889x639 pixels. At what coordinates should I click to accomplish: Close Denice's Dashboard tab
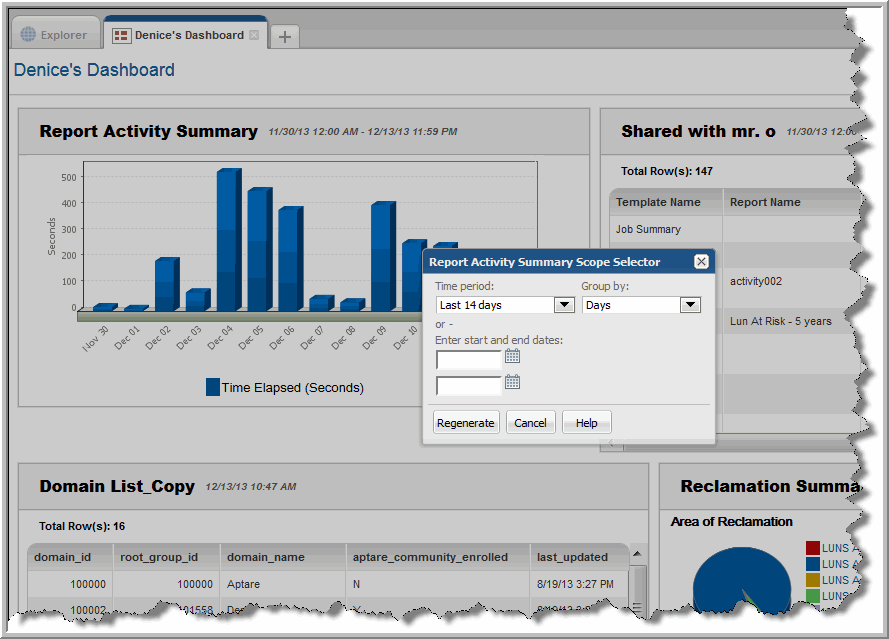(254, 35)
